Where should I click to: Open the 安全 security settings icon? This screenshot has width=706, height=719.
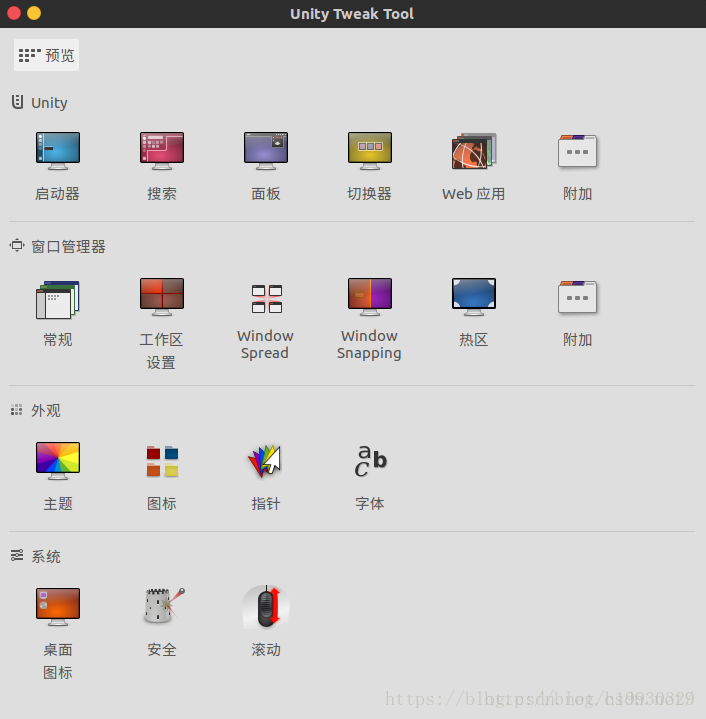coord(162,605)
